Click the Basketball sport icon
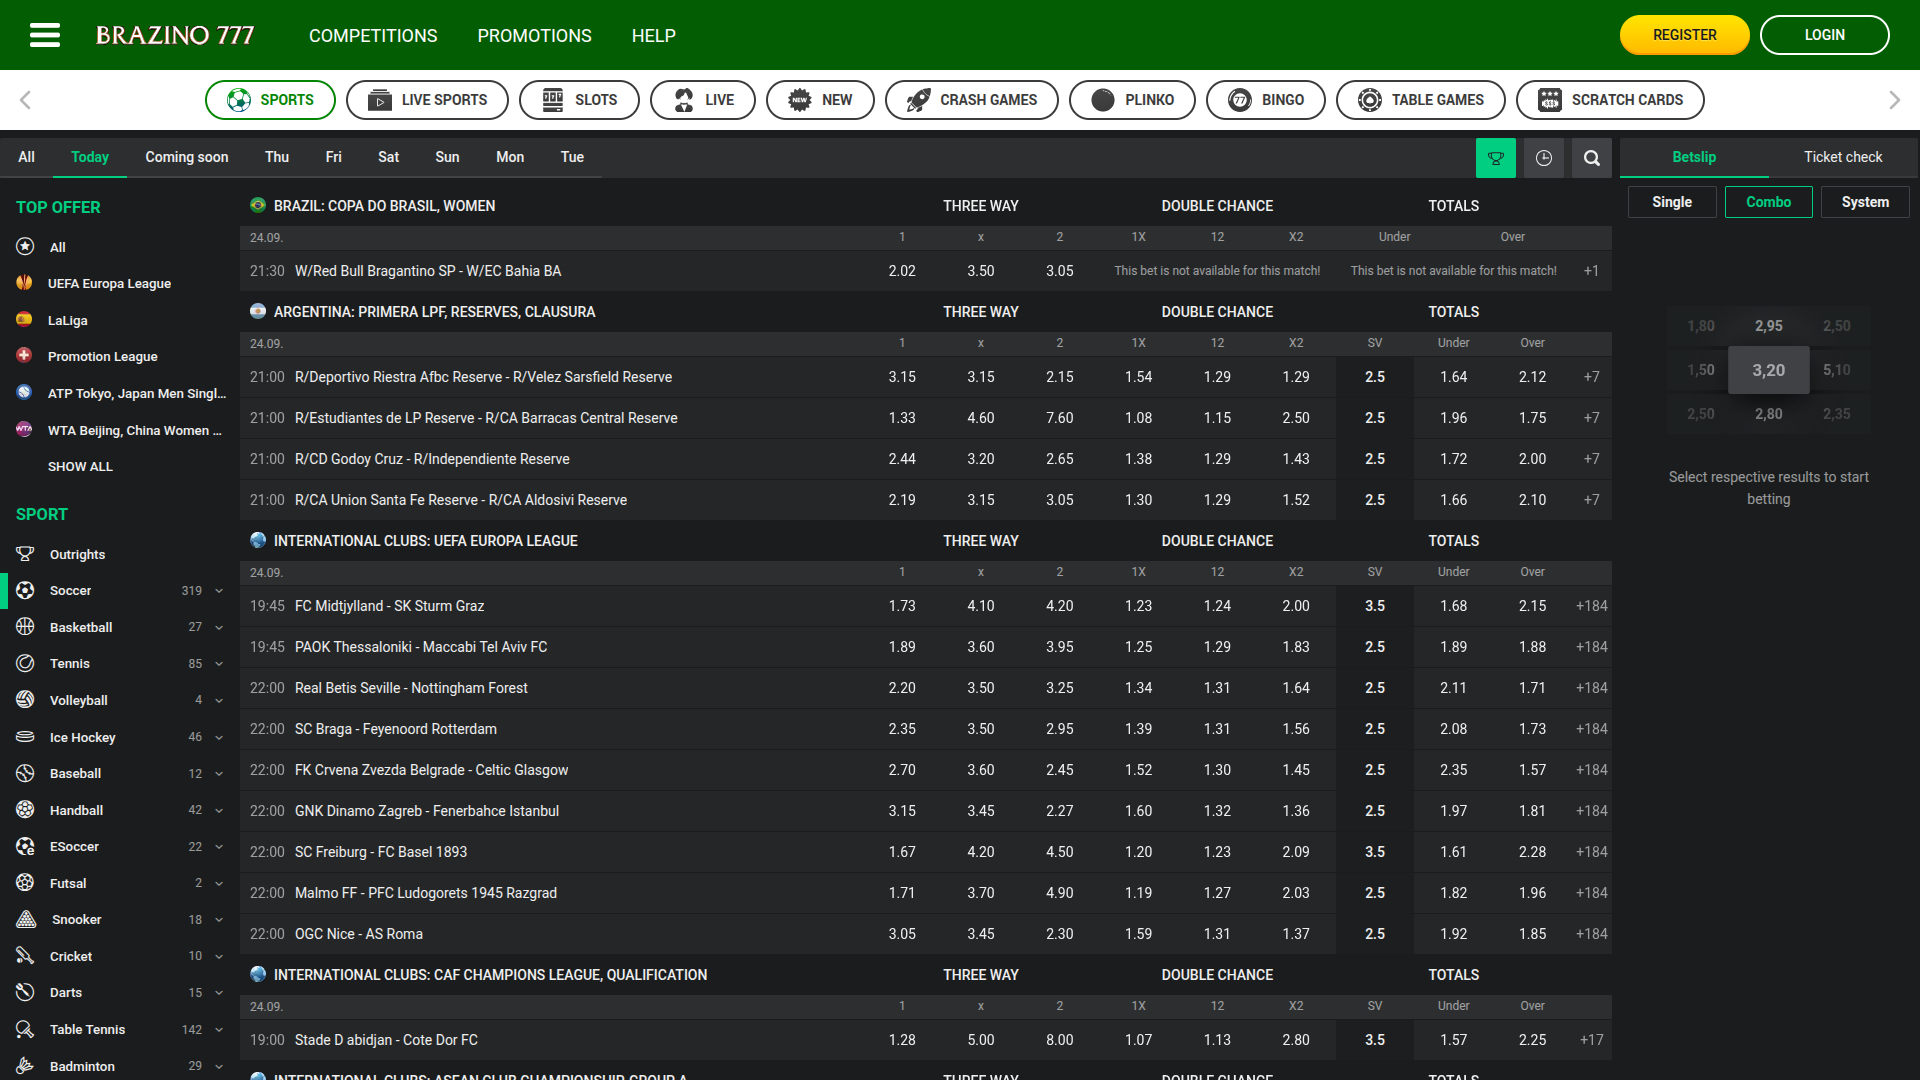 (26, 627)
